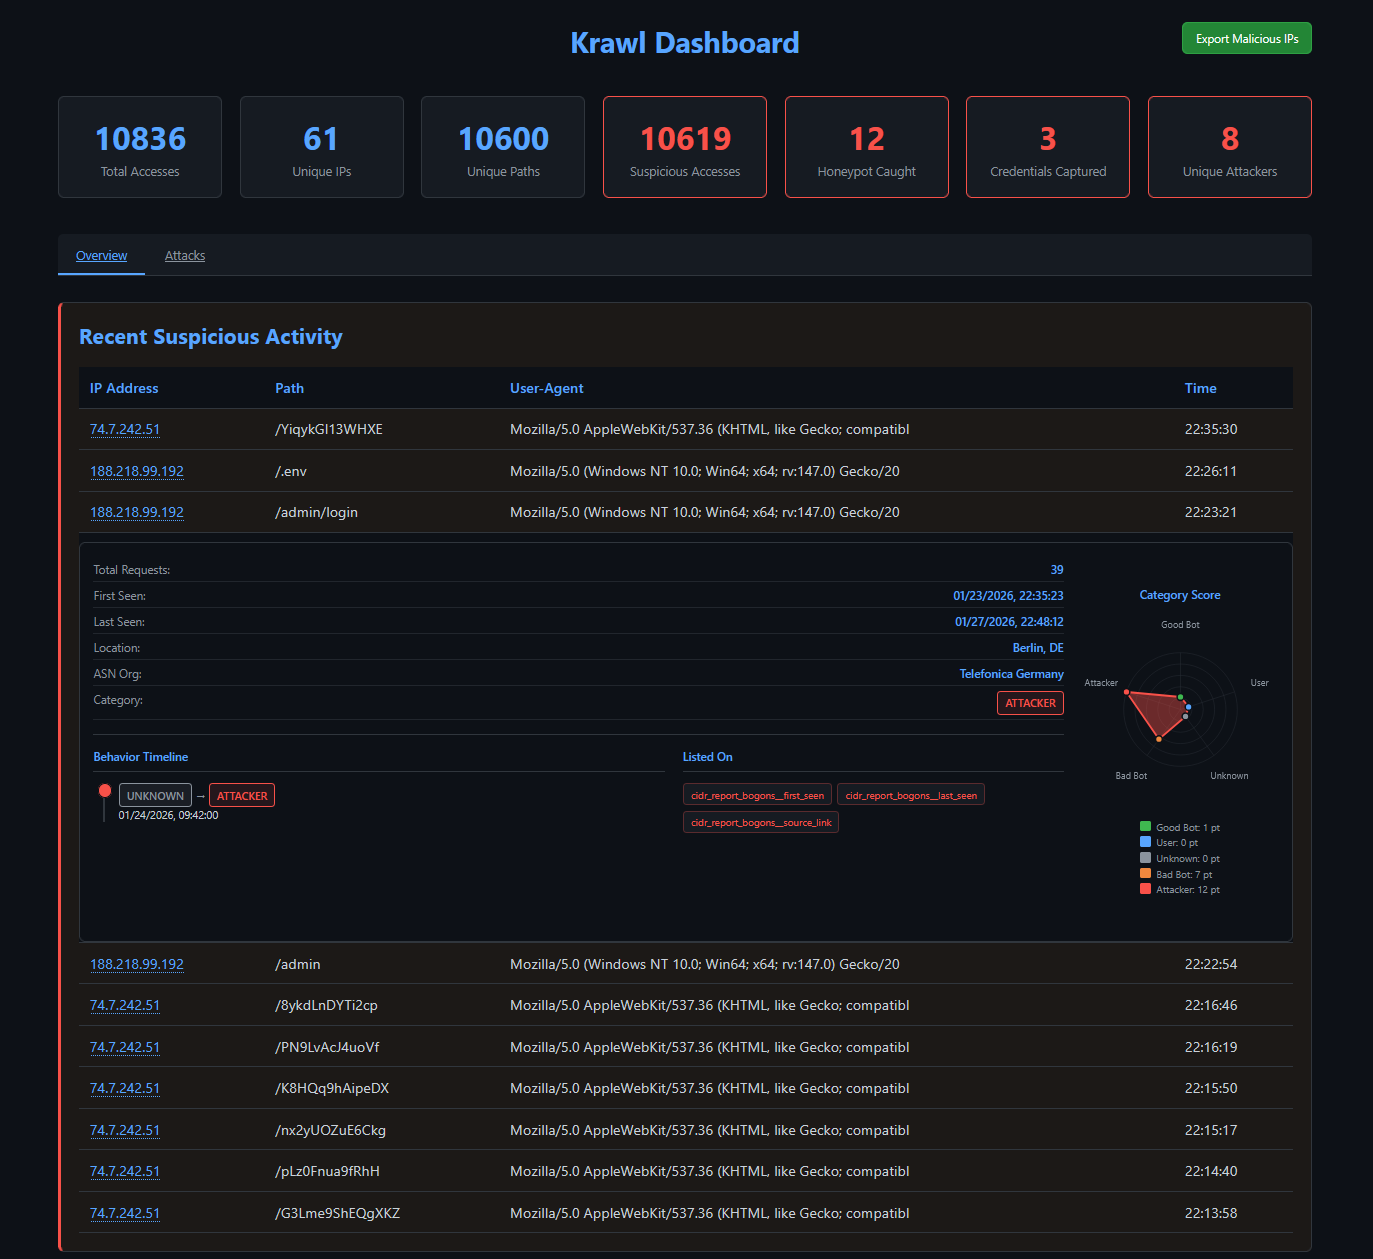This screenshot has height=1259, width=1373.
Task: Select the Overview tab
Action: point(101,255)
